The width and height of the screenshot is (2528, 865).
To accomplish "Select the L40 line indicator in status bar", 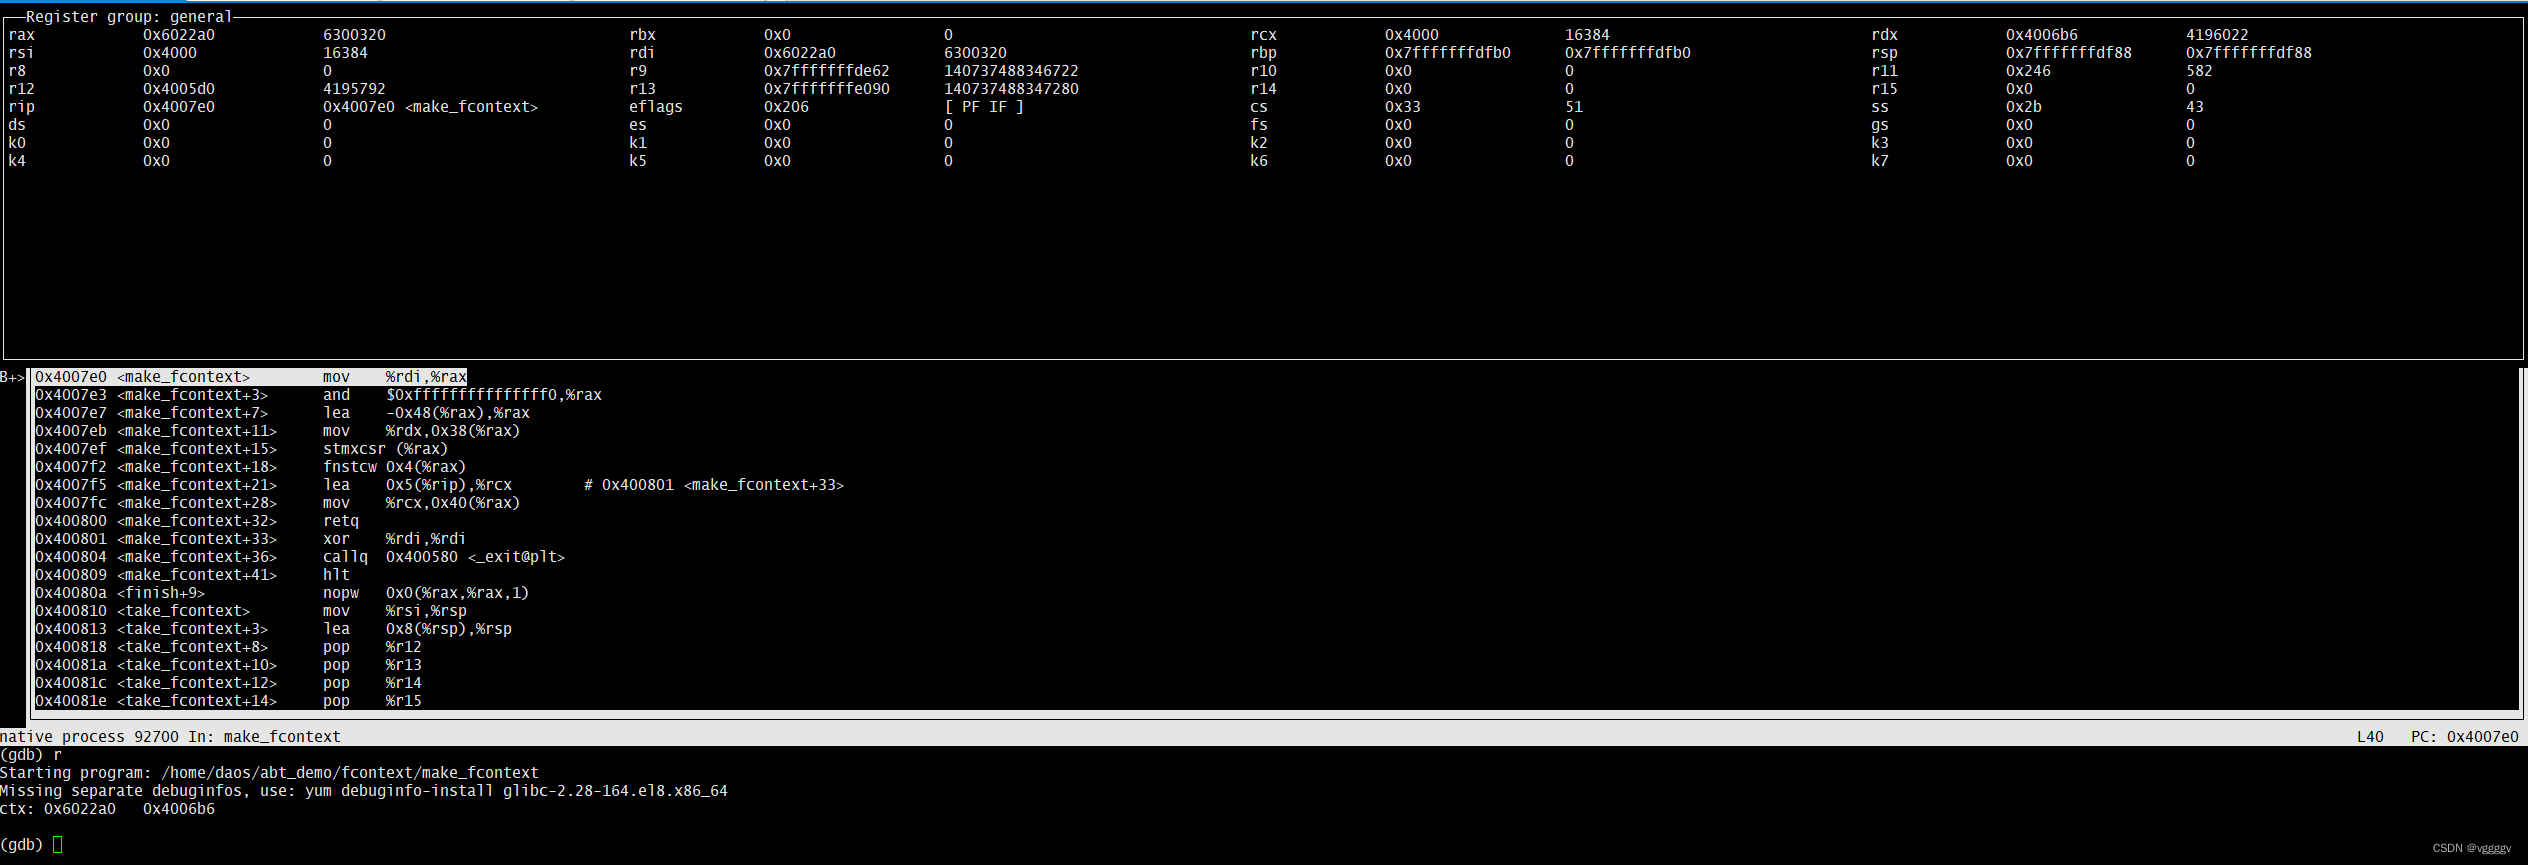I will [2370, 737].
